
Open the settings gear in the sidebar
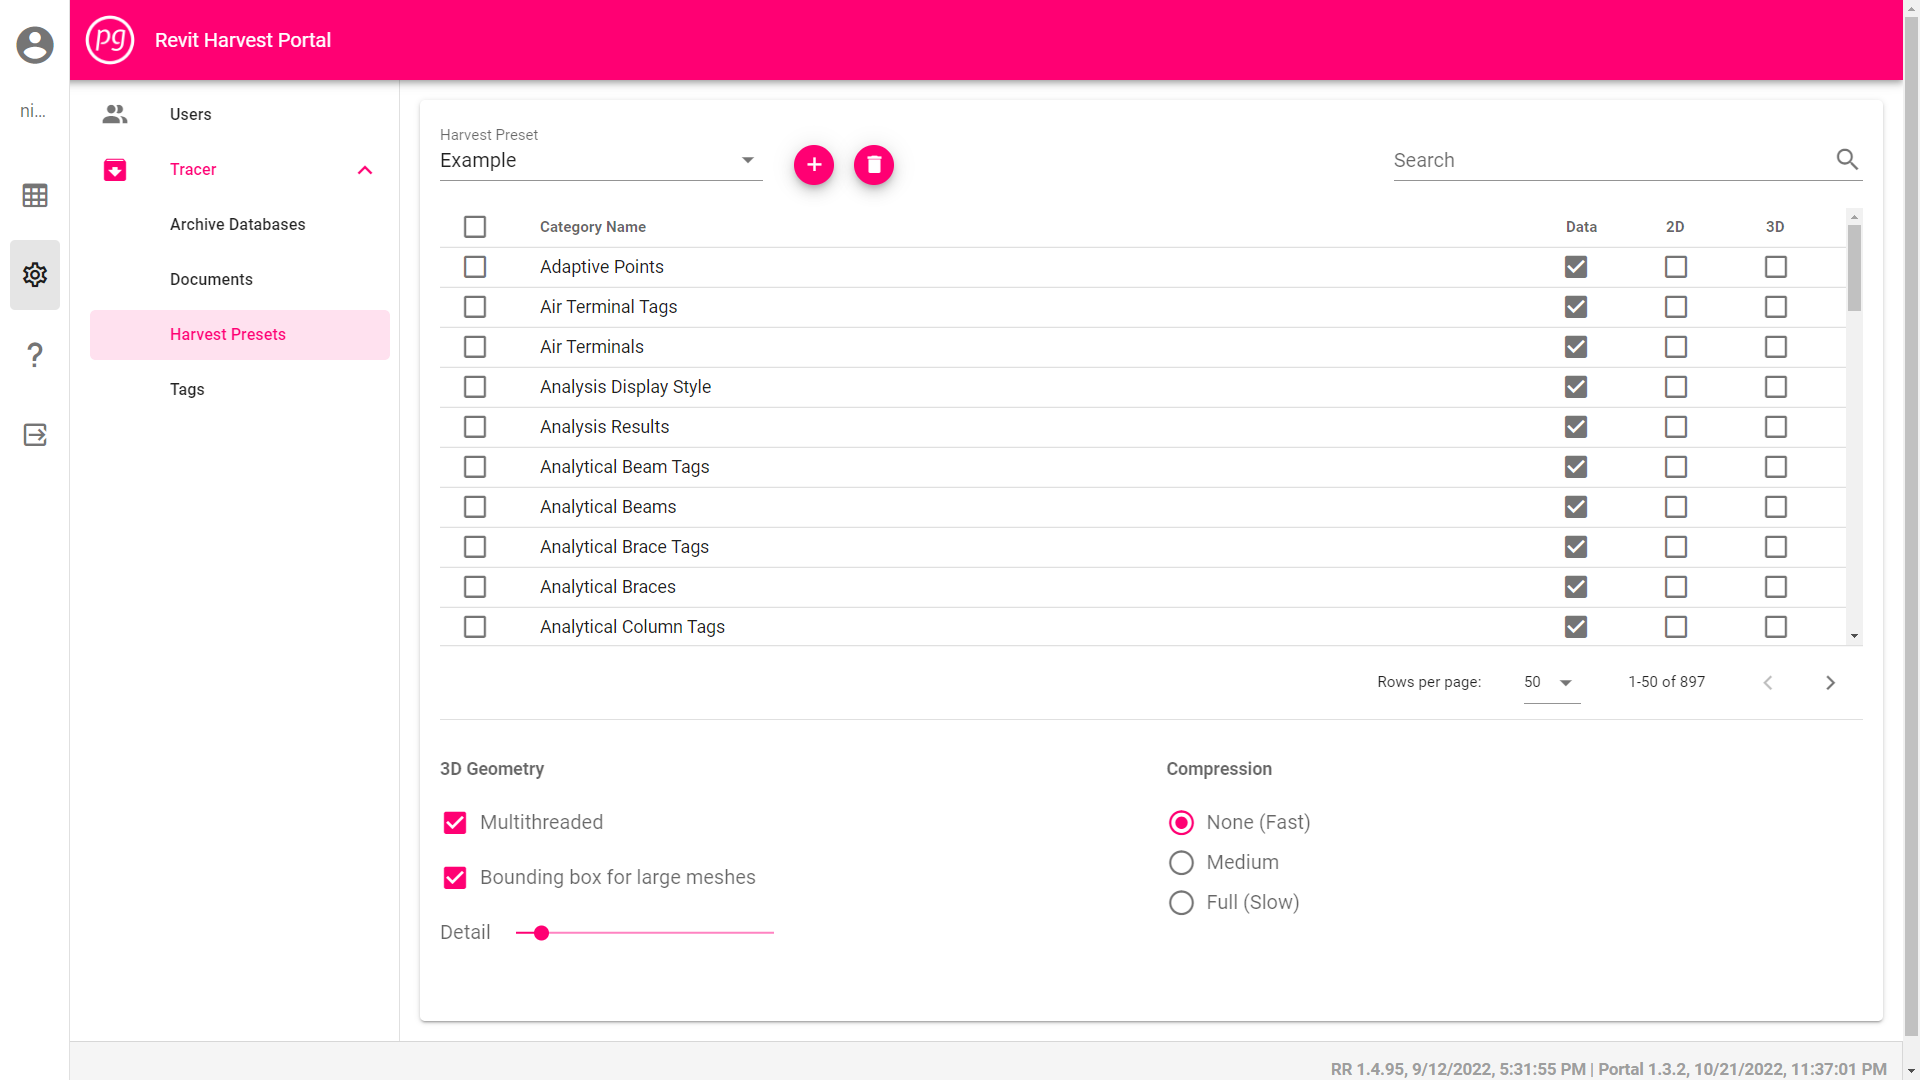34,275
